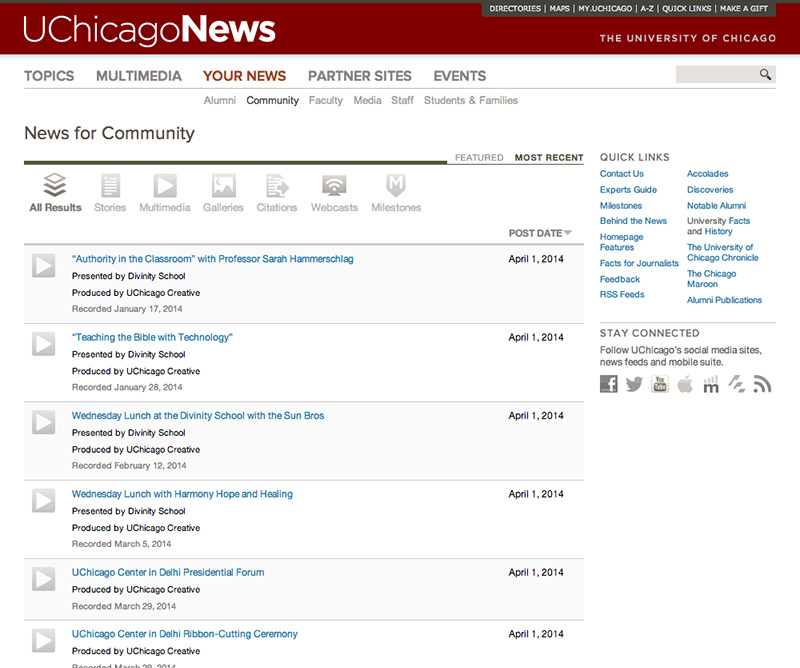Open the Maps top link
Viewport: 800px width, 668px height.
pos(560,9)
